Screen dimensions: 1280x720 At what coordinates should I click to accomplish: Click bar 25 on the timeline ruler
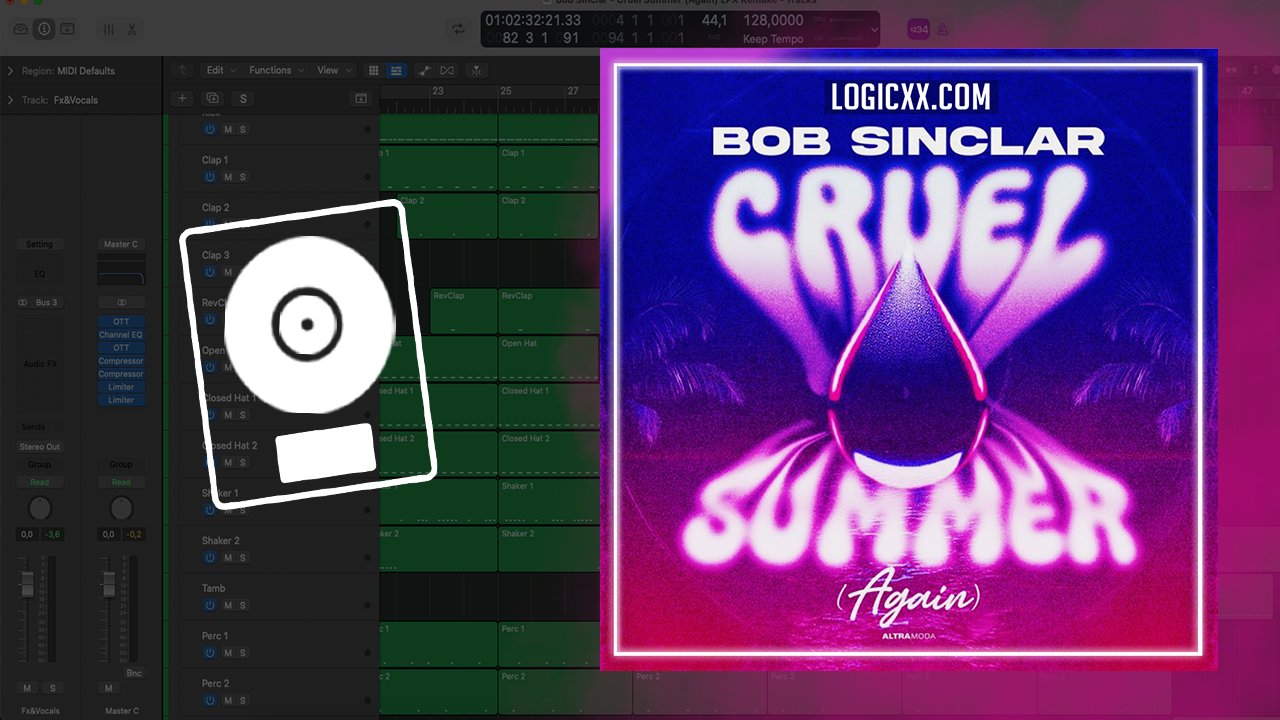click(506, 91)
